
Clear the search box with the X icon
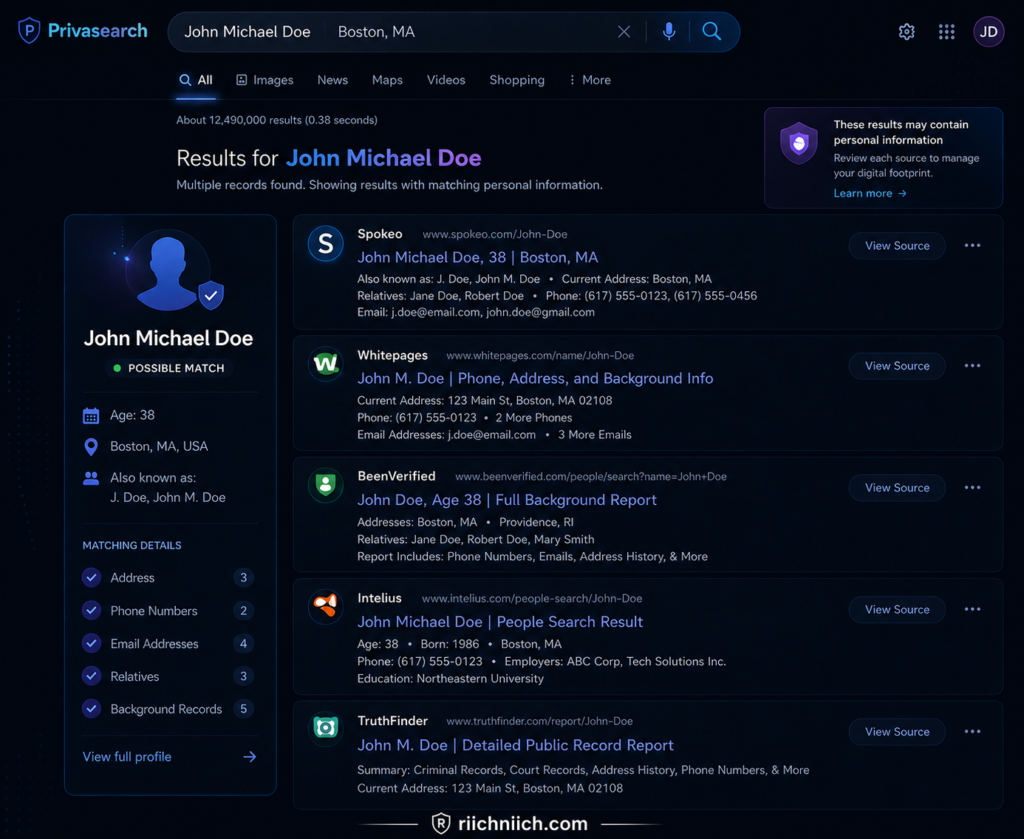point(624,32)
